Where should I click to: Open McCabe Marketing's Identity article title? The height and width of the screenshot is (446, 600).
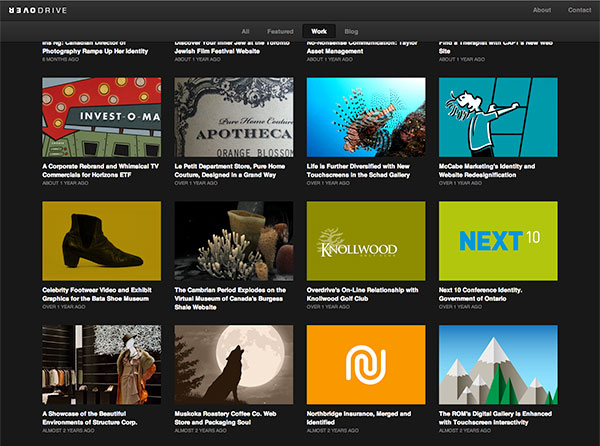tap(487, 171)
